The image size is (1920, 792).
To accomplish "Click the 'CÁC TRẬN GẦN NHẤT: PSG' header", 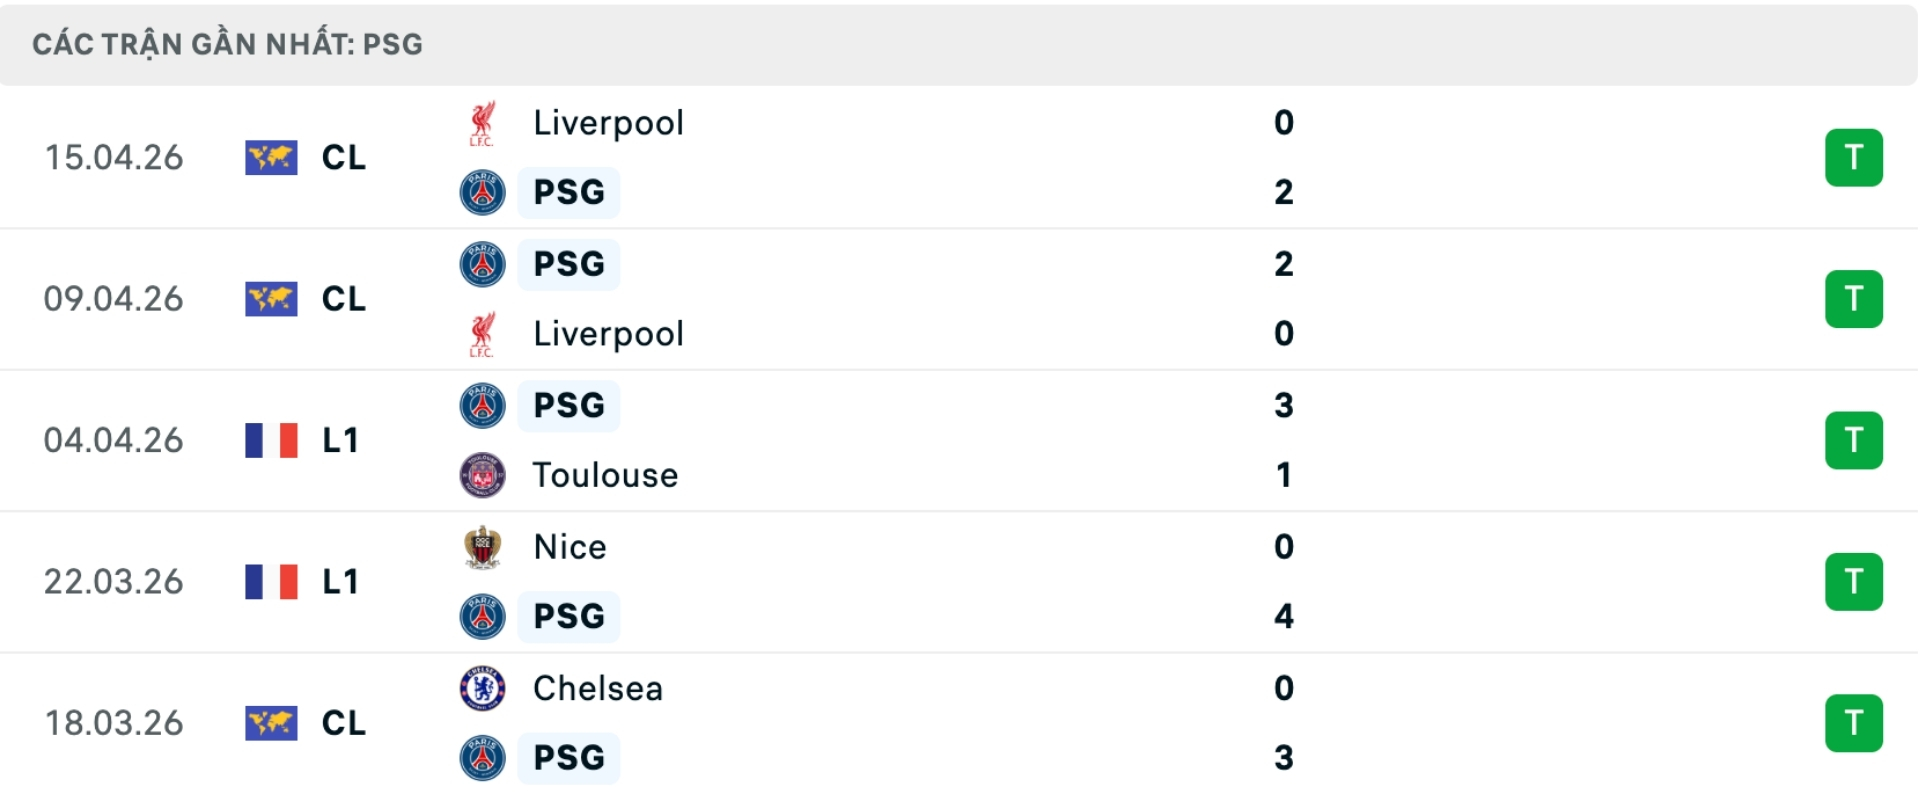I will click(x=227, y=44).
